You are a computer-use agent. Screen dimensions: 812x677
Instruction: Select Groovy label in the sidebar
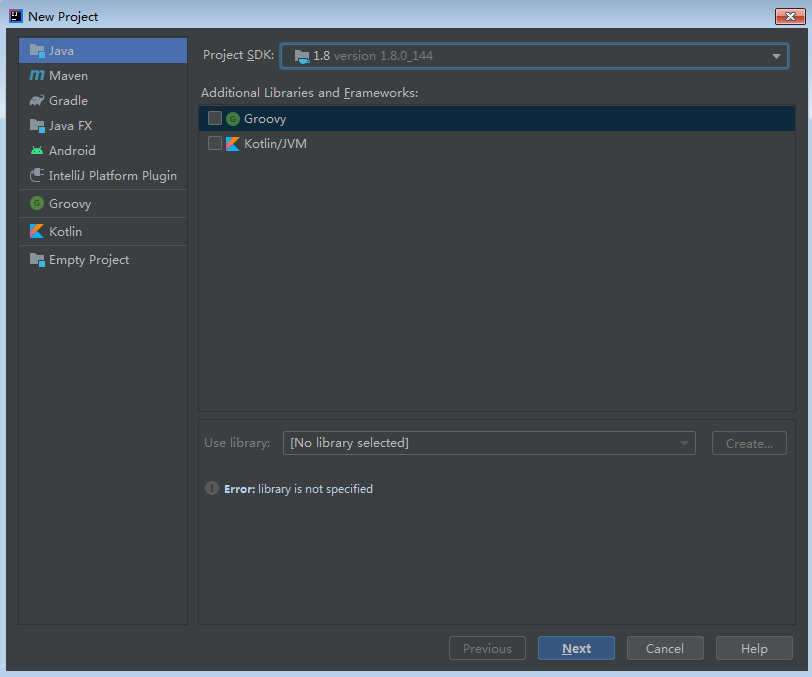pyautogui.click(x=70, y=204)
